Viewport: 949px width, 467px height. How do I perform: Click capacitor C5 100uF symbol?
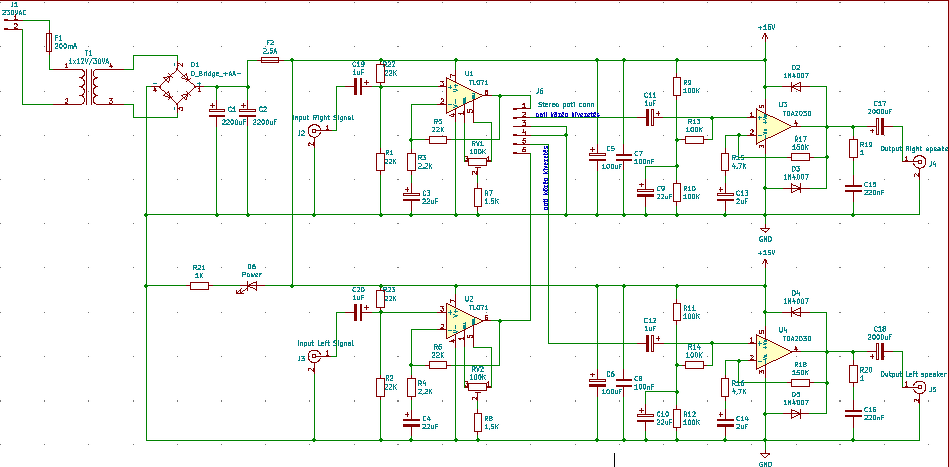click(x=597, y=155)
